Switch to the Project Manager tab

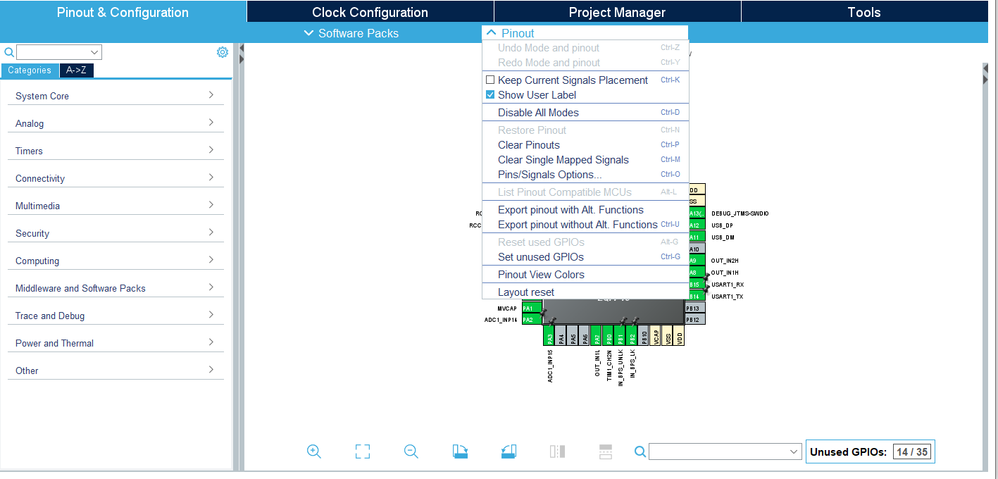pos(617,12)
